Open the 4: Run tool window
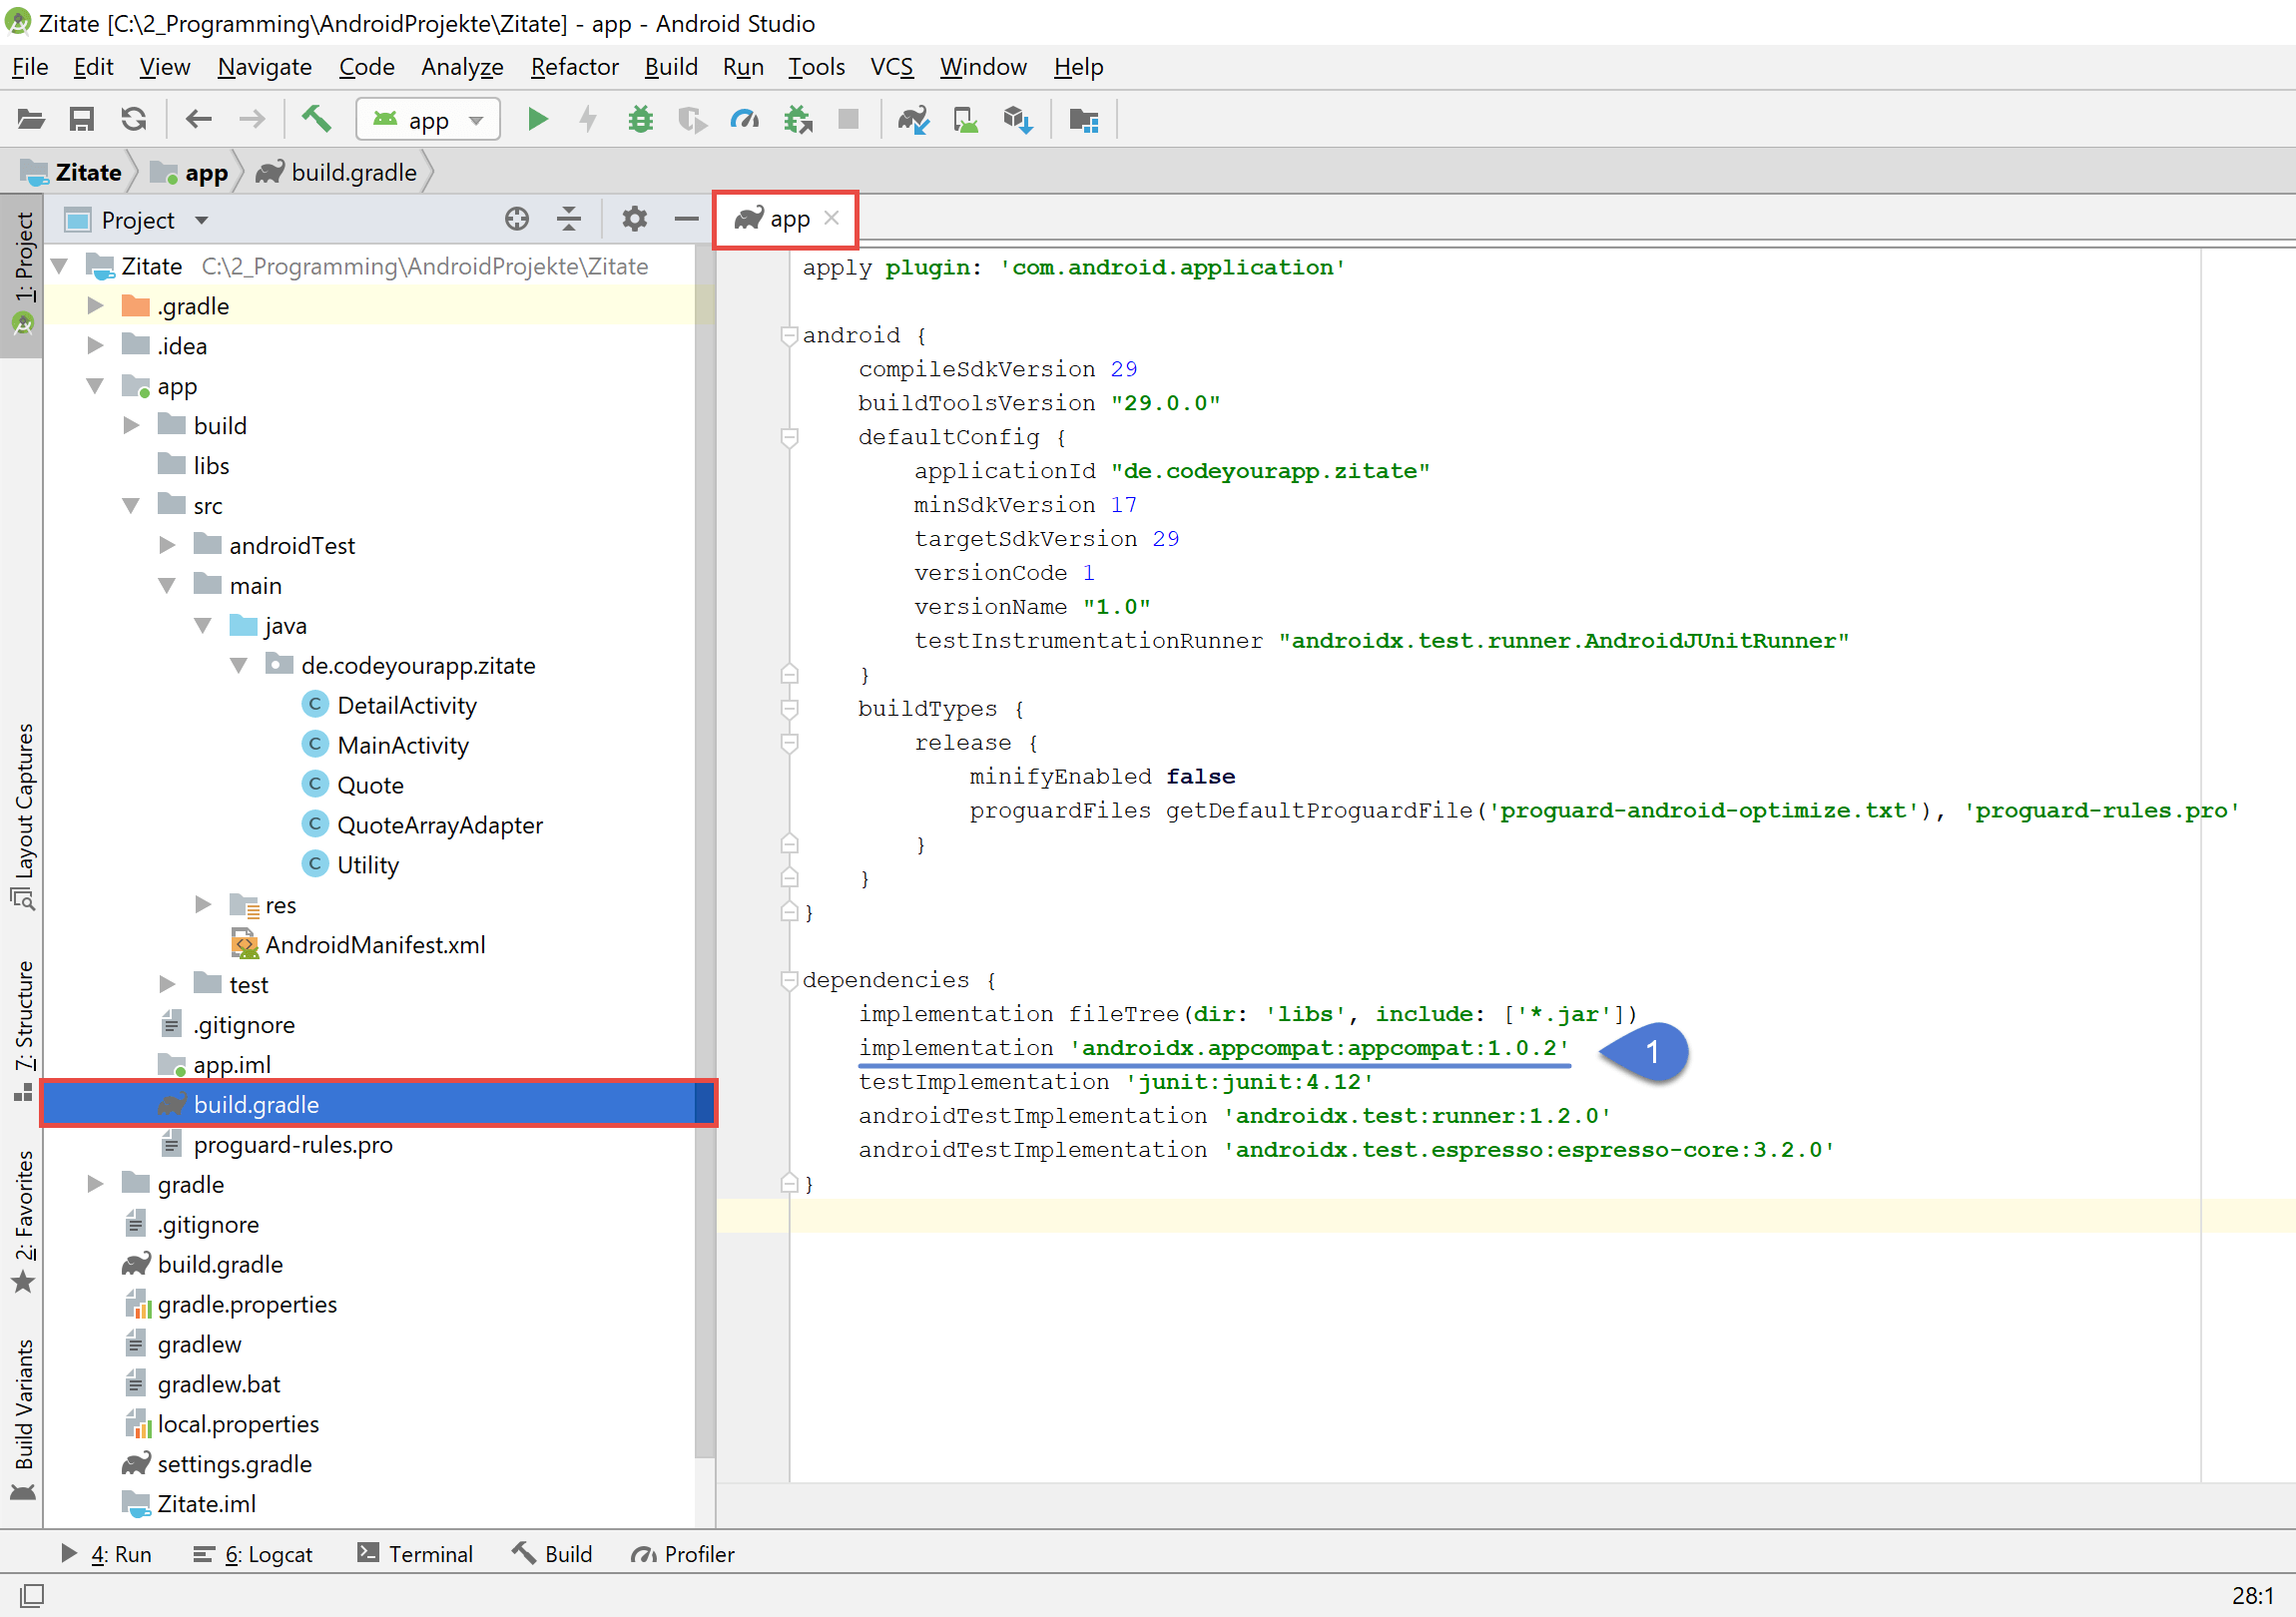Viewport: 2296px width, 1617px height. click(106, 1554)
